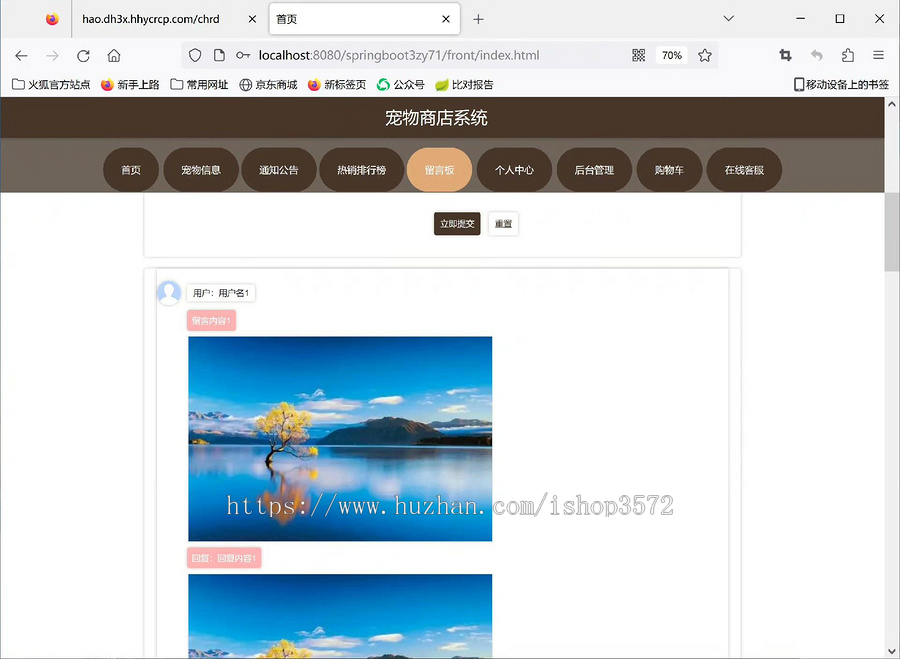Click the browser forward arrow
Viewport: 900px width, 659px height.
tap(52, 56)
